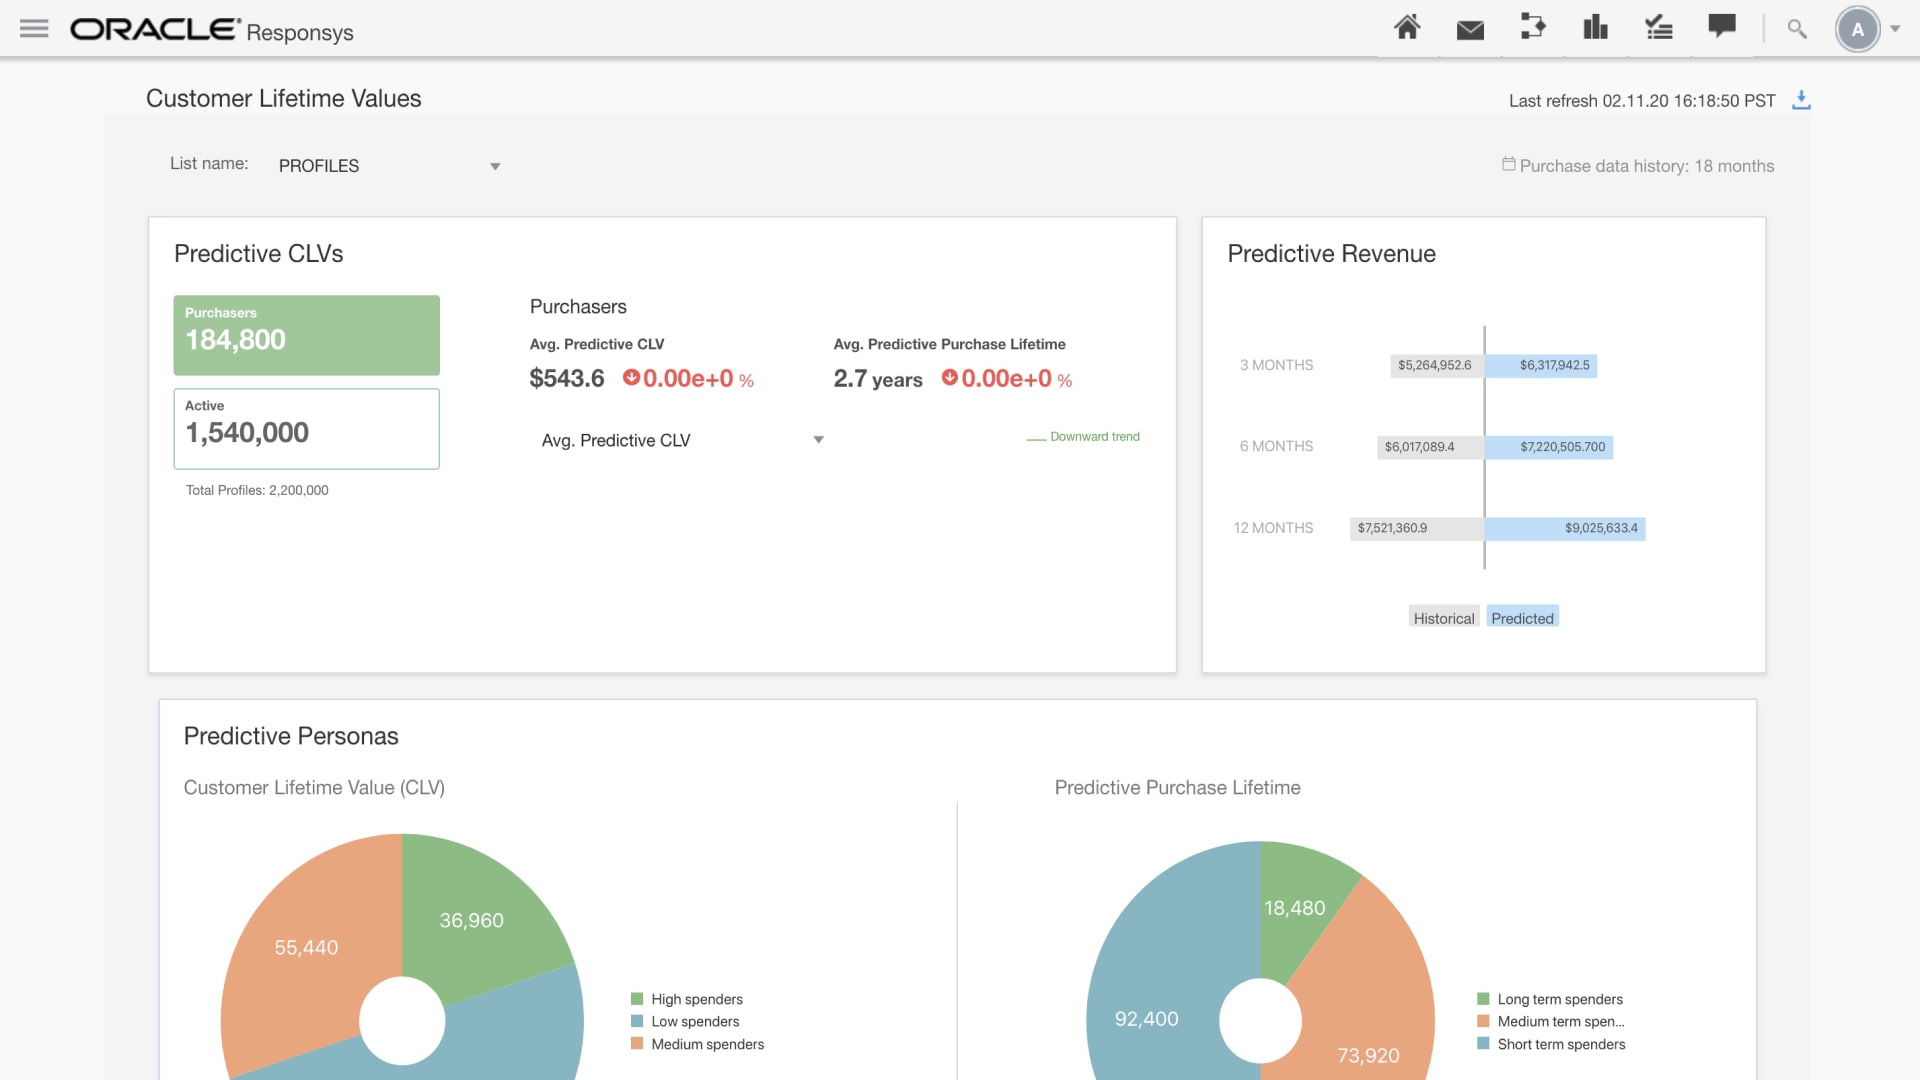Image resolution: width=1920 pixels, height=1080 pixels.
Task: Toggle the Historical series in Predictive Revenue
Action: [1443, 617]
